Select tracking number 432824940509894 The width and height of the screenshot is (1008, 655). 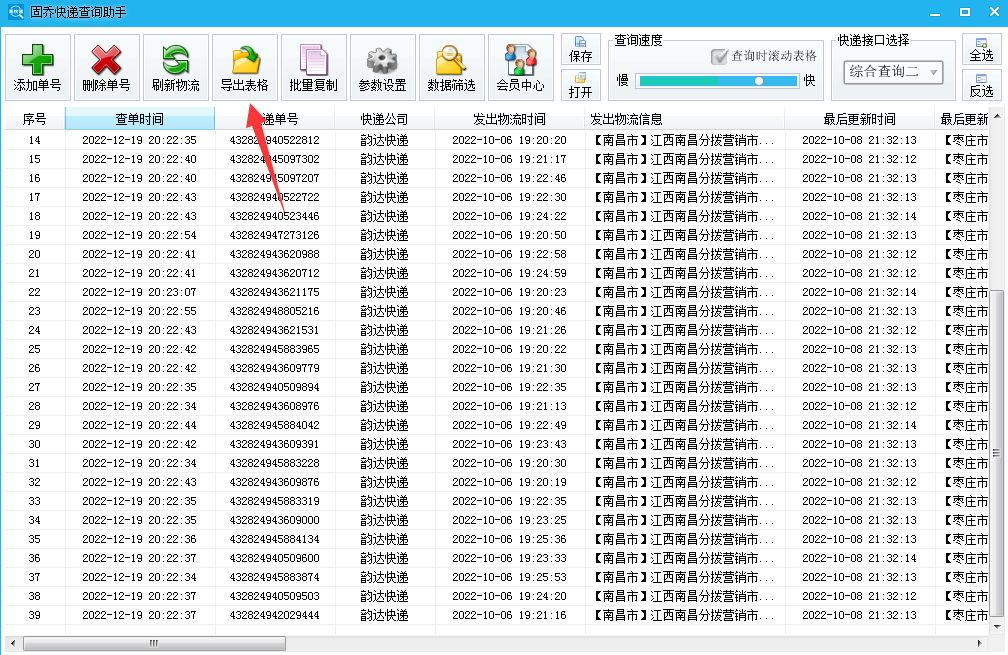274,387
